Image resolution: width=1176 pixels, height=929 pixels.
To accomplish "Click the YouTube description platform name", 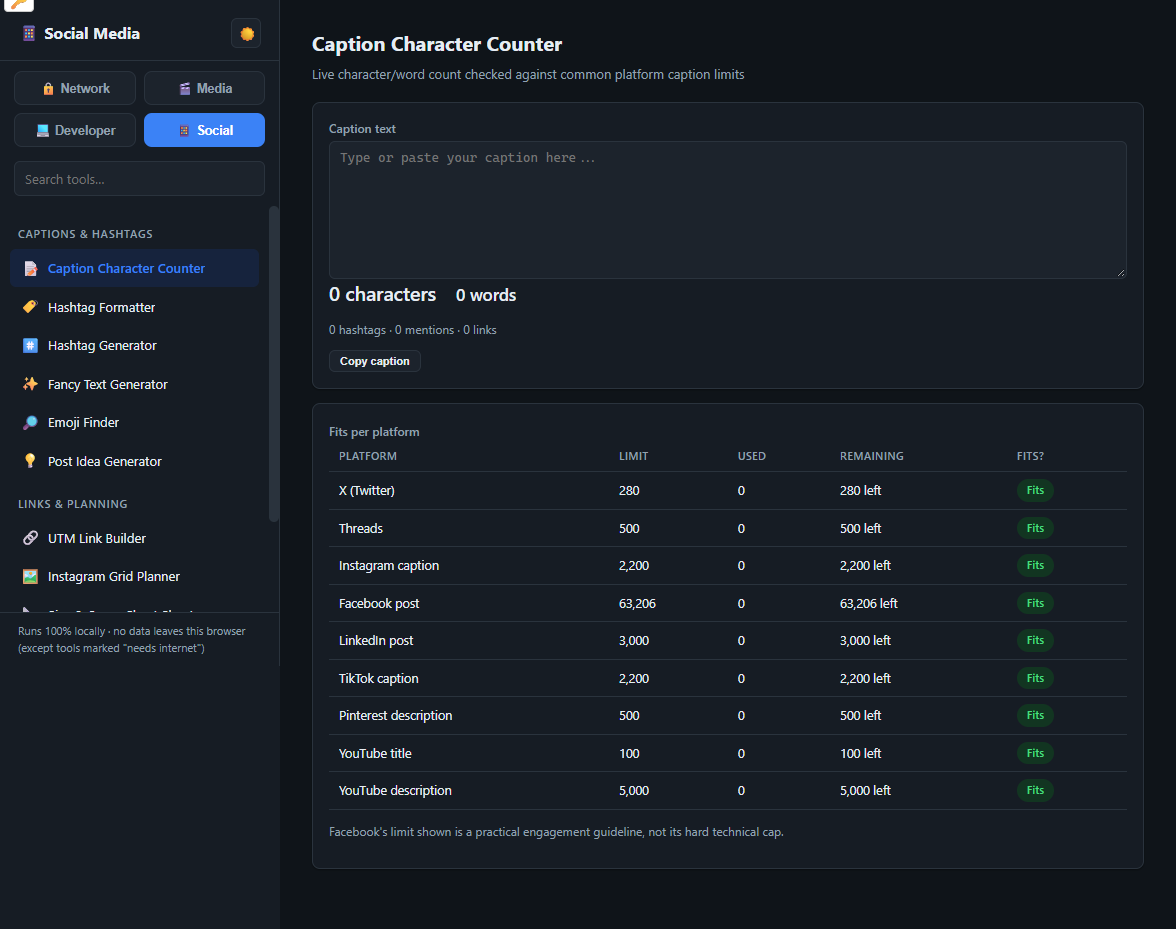I will (395, 790).
